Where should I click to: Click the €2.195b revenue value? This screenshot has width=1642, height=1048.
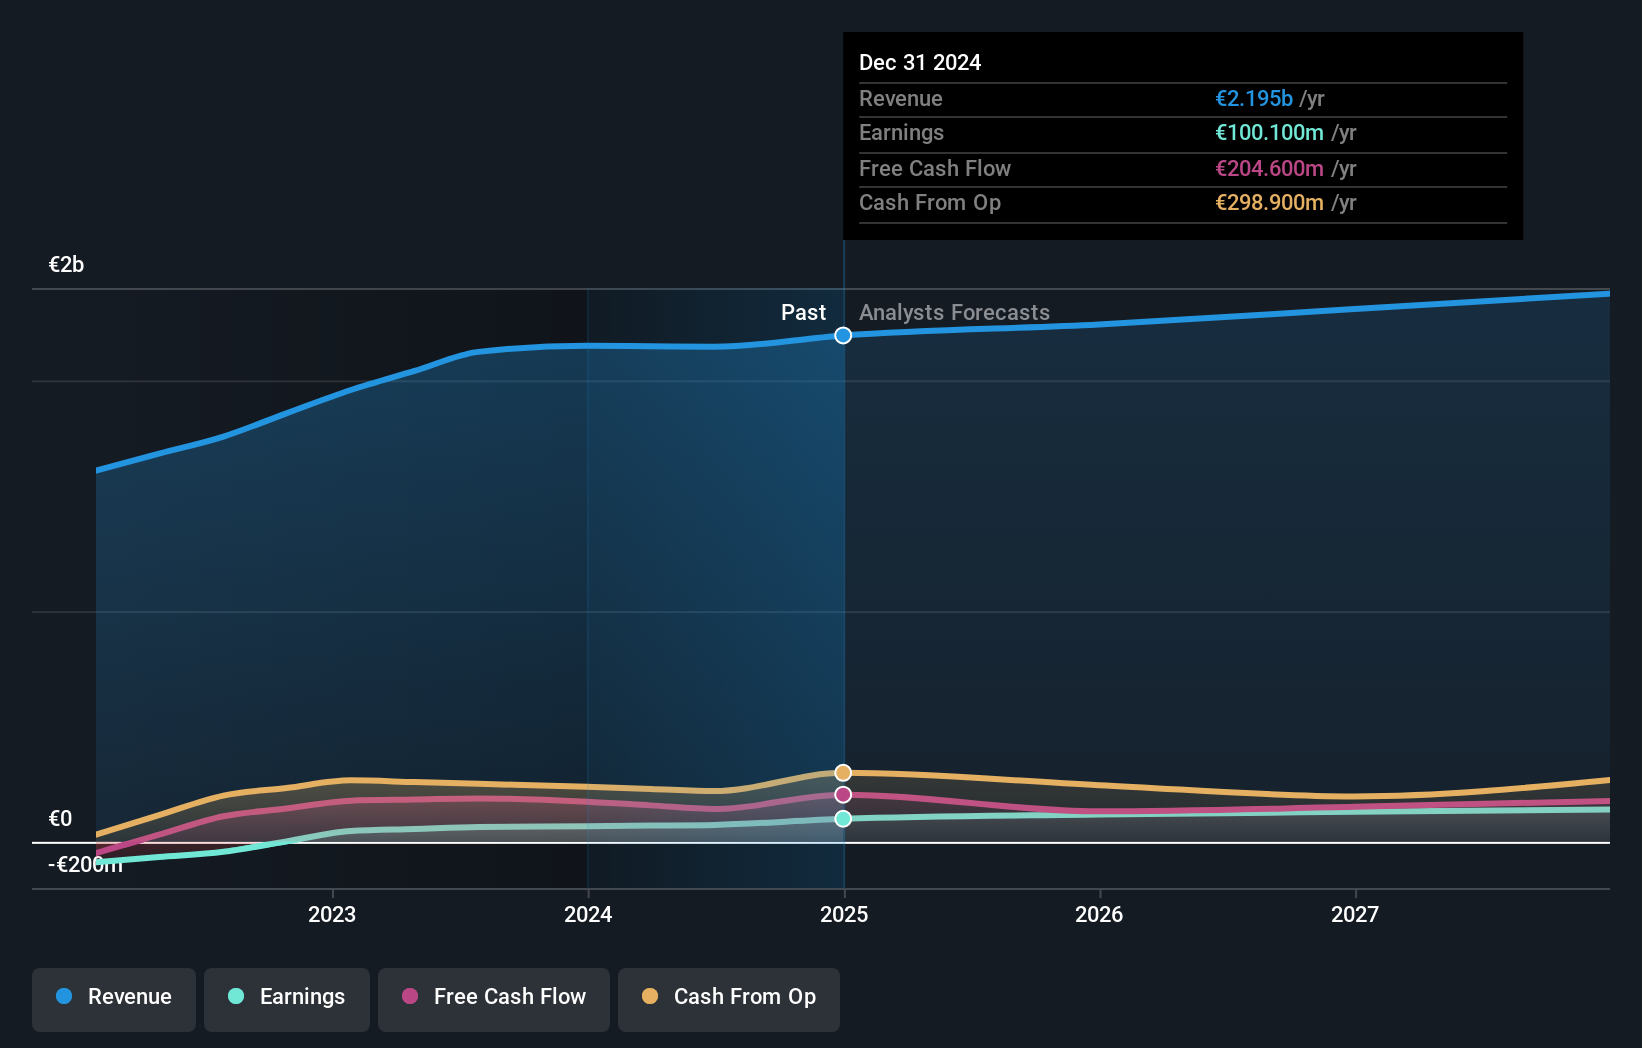(1254, 98)
